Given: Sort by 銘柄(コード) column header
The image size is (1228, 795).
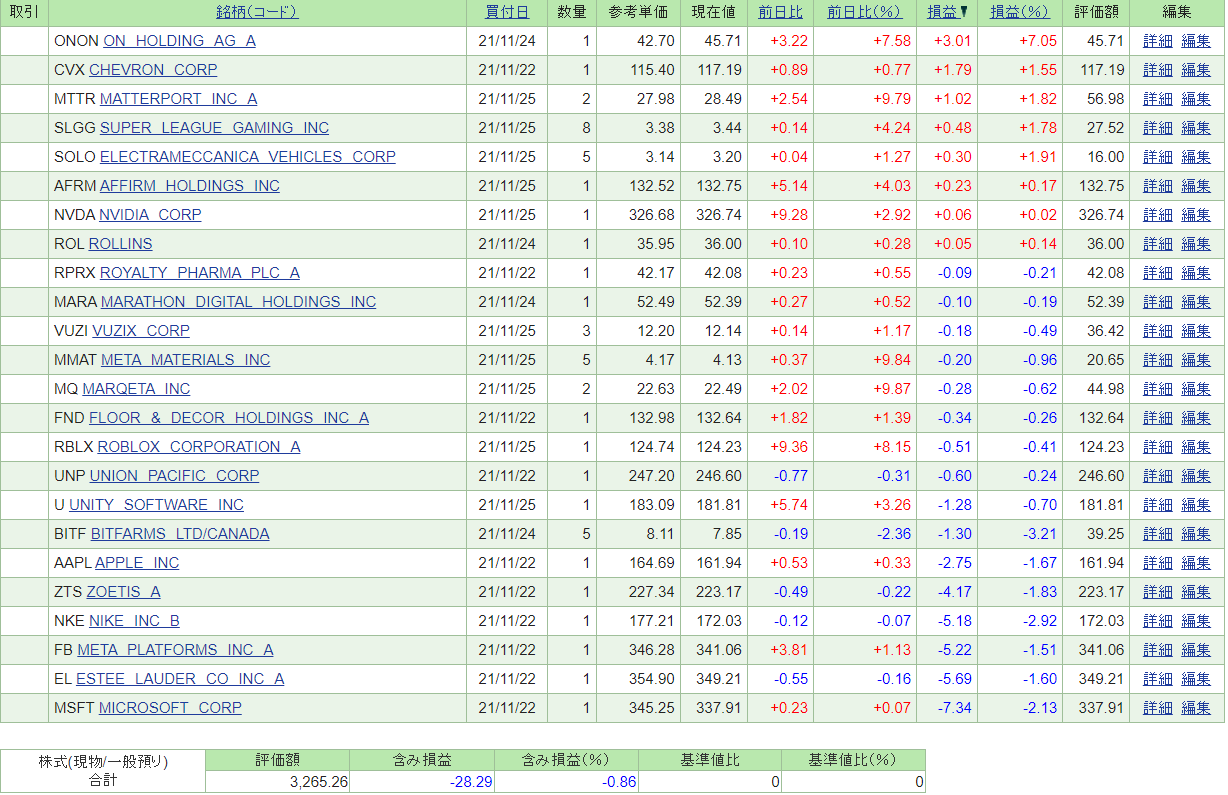Looking at the screenshot, I should tap(257, 12).
